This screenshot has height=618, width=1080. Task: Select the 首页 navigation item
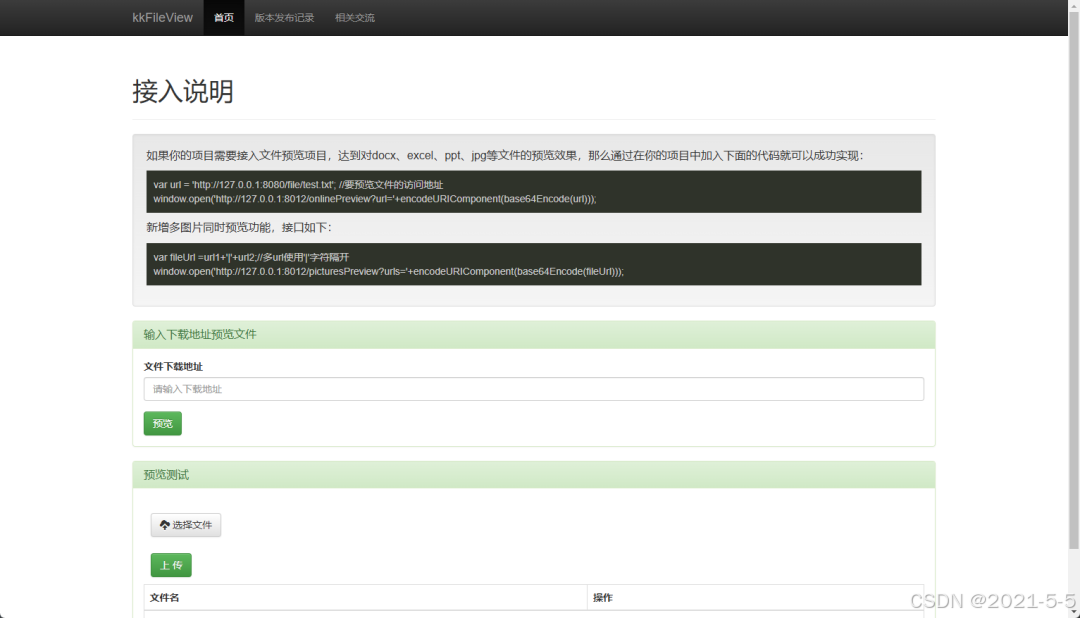tap(223, 17)
